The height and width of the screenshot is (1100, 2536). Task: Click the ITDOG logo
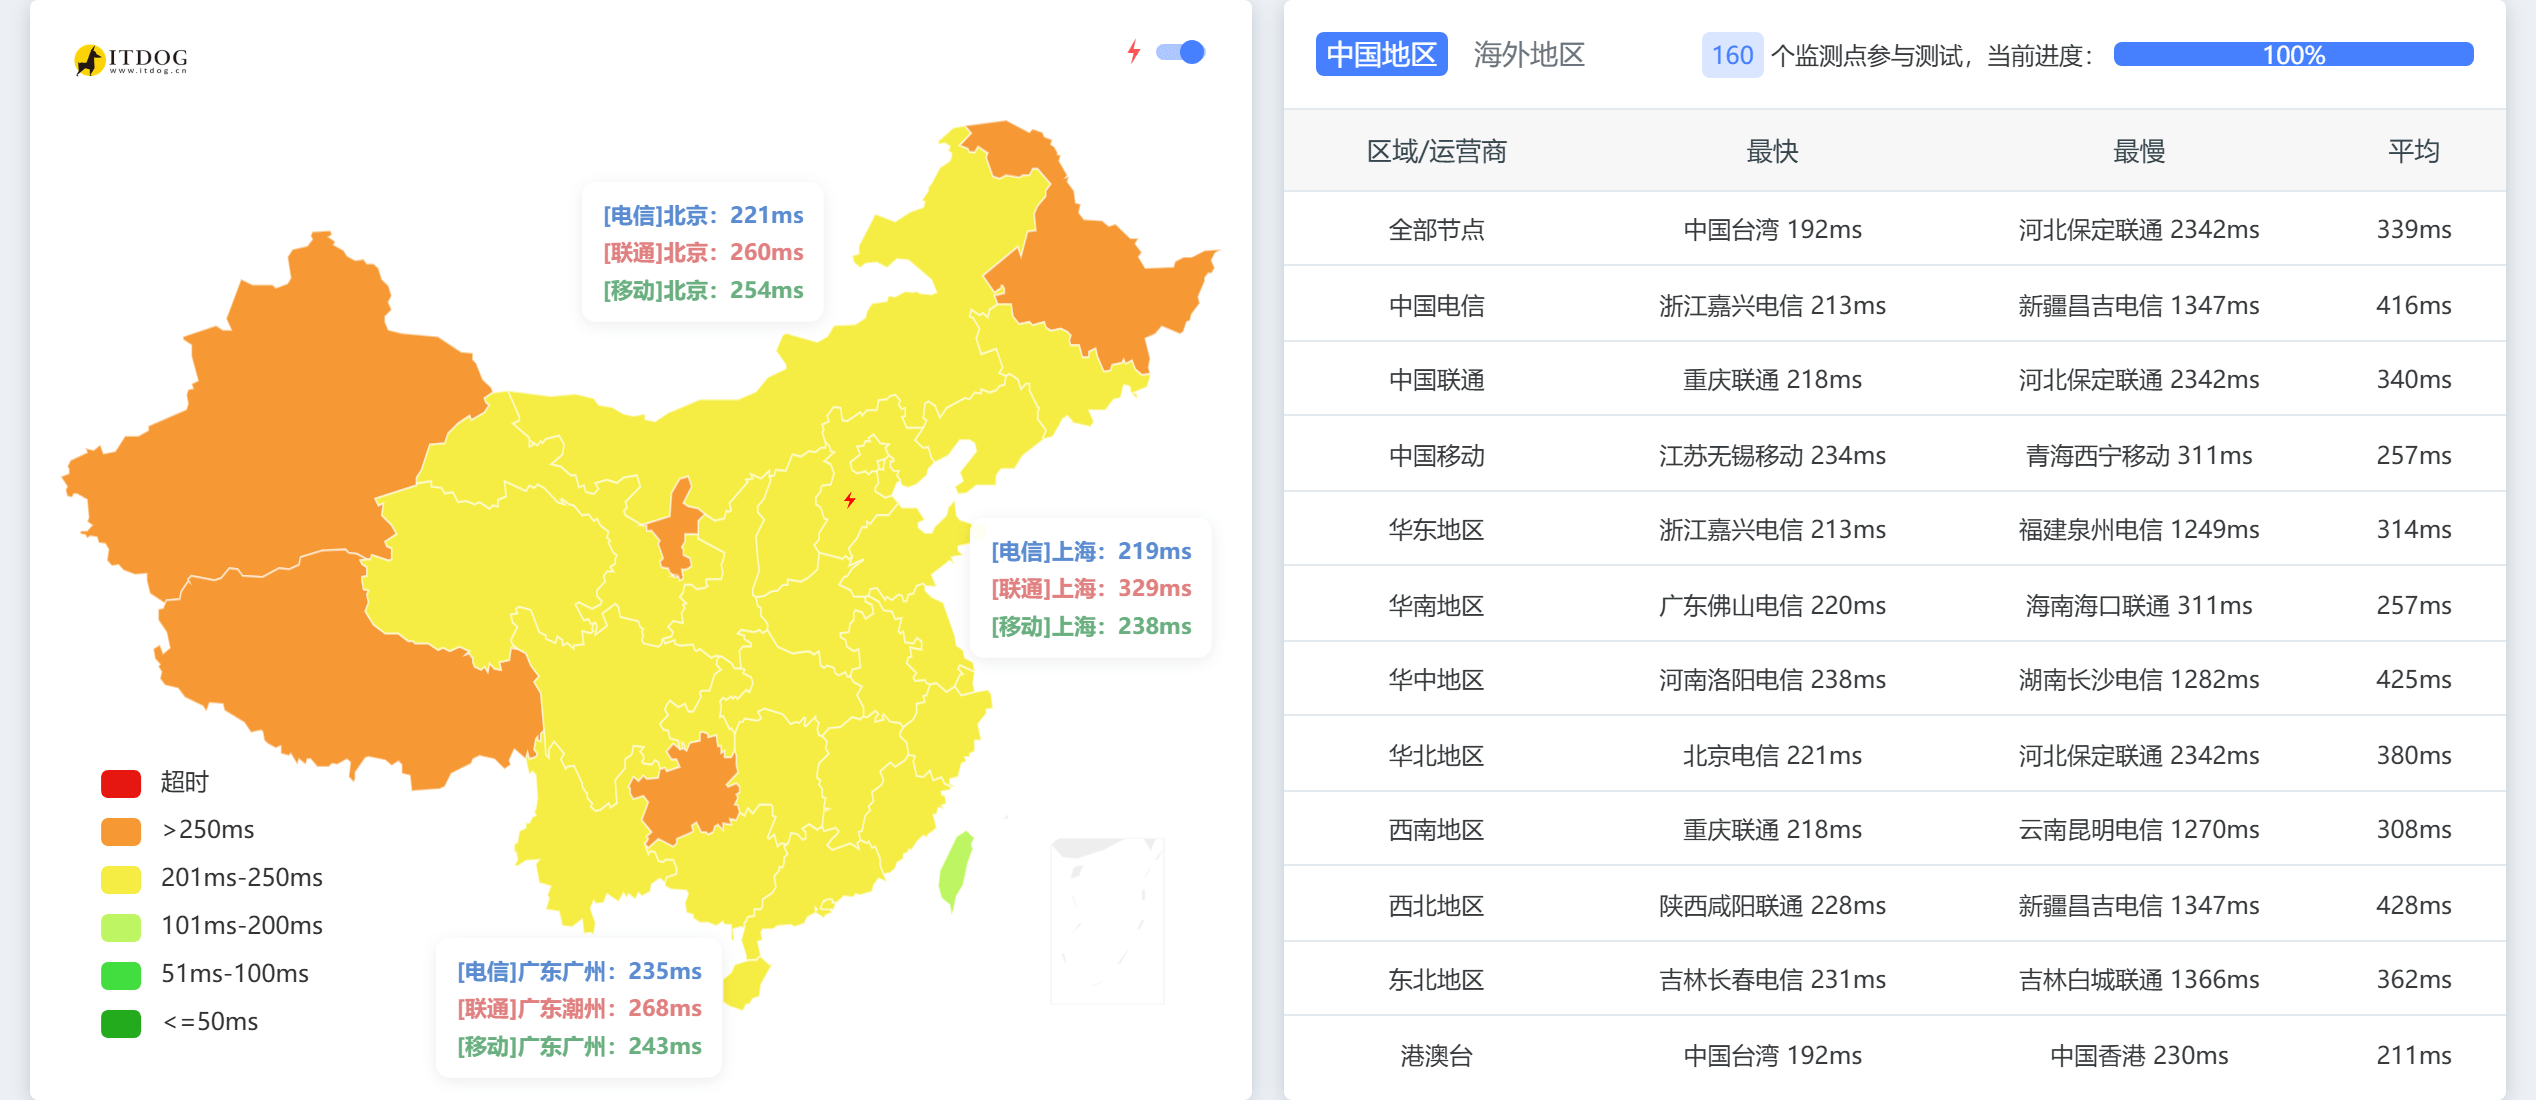pos(131,59)
